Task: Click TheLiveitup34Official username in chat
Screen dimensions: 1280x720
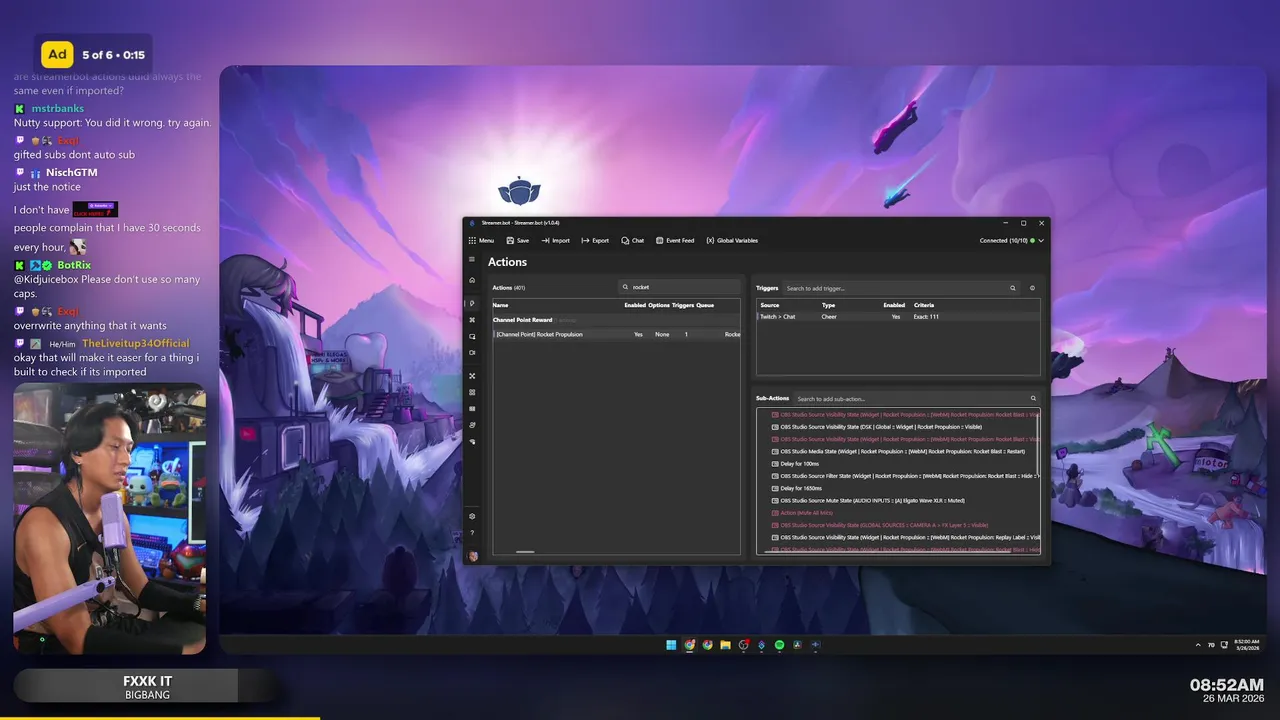Action: (135, 343)
